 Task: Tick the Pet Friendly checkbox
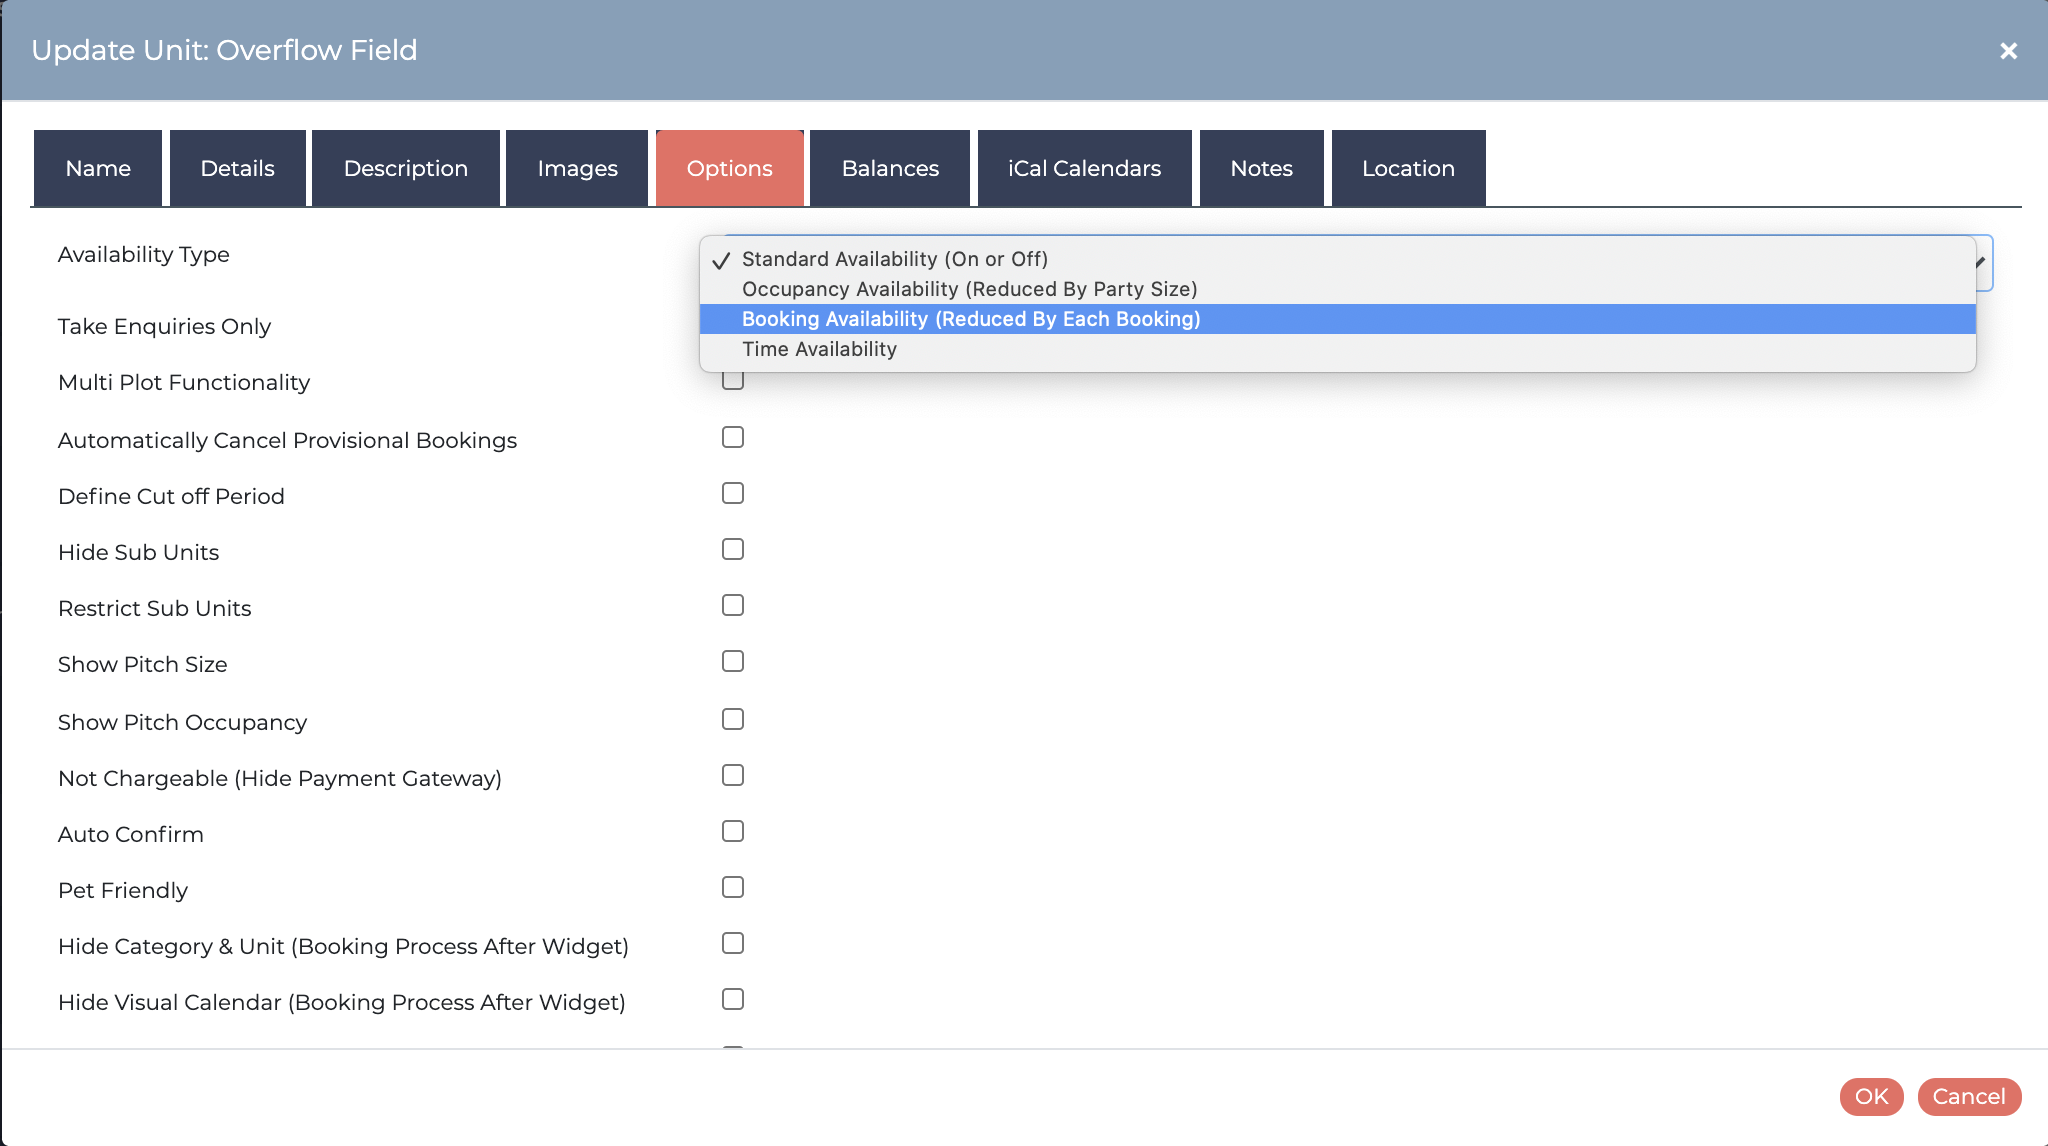pos(733,887)
